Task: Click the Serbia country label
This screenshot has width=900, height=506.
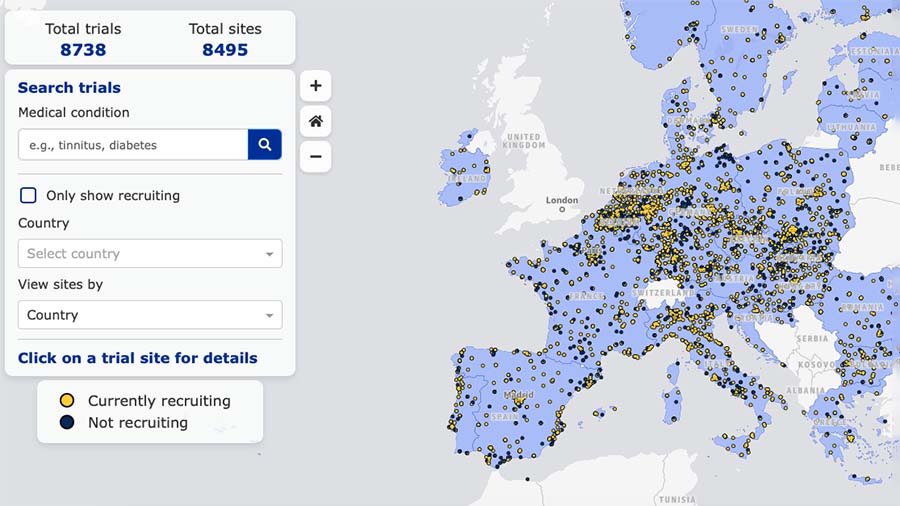Action: pyautogui.click(x=812, y=339)
